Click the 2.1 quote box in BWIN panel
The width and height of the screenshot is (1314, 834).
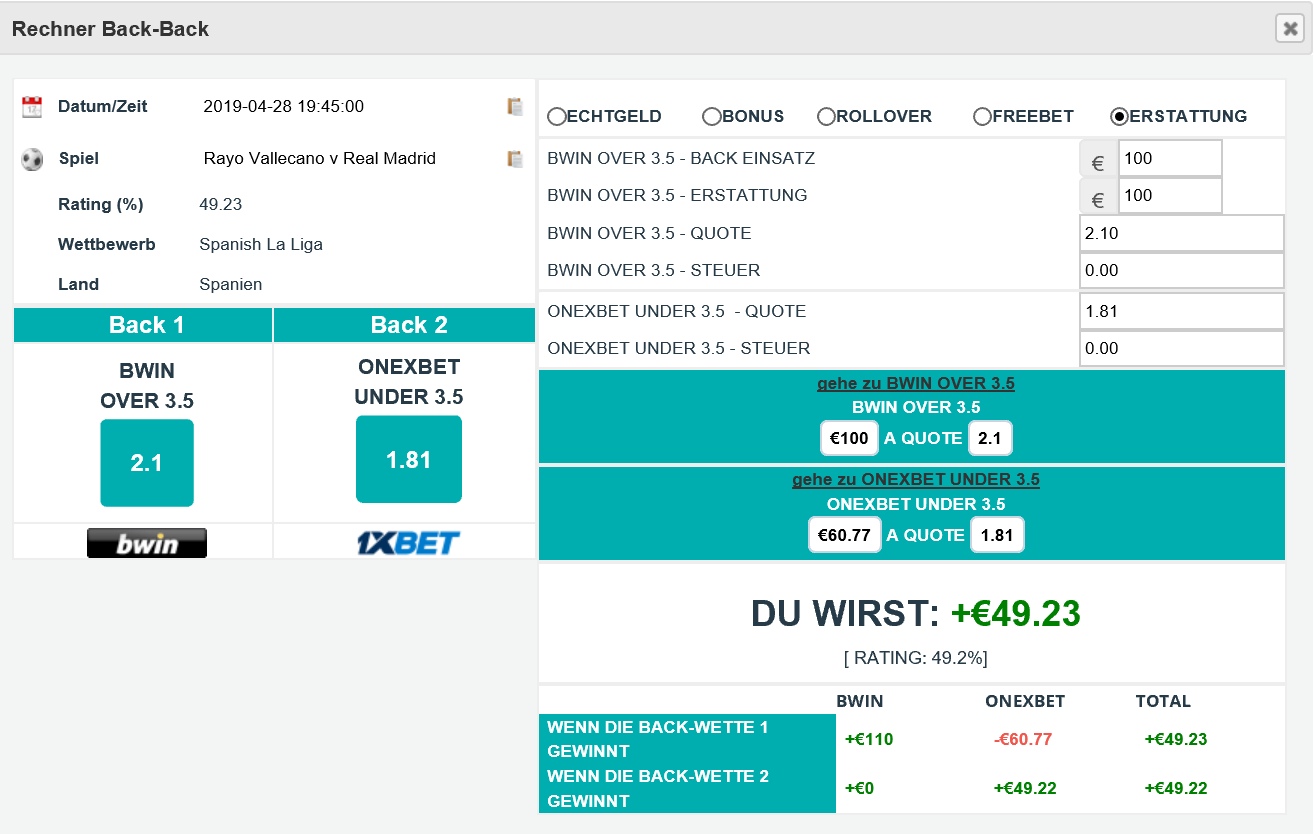click(990, 438)
